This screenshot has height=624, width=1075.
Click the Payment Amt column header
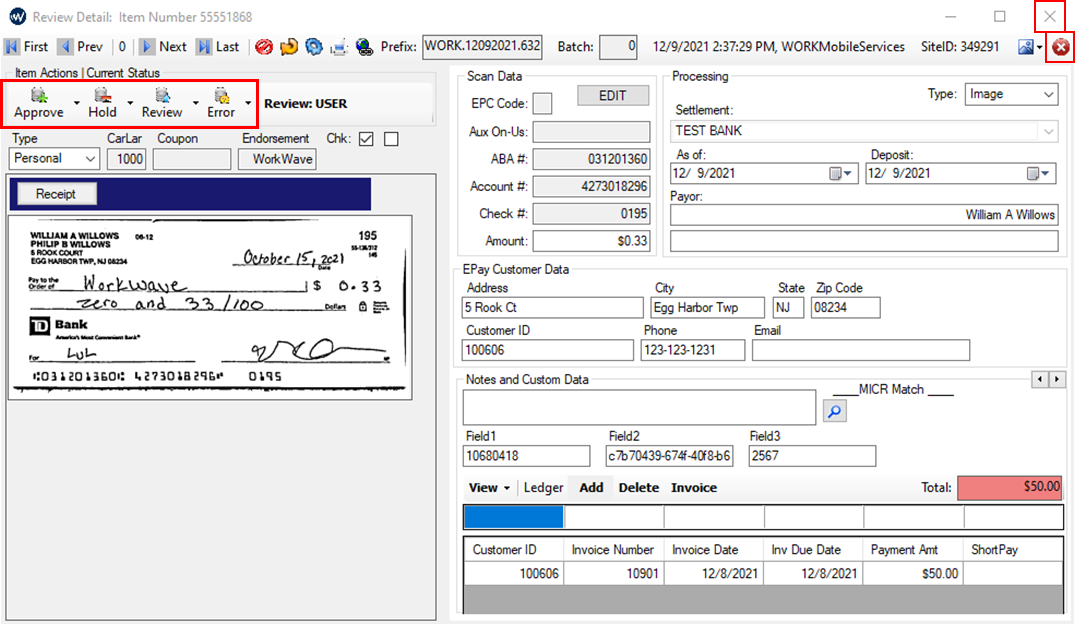click(913, 550)
